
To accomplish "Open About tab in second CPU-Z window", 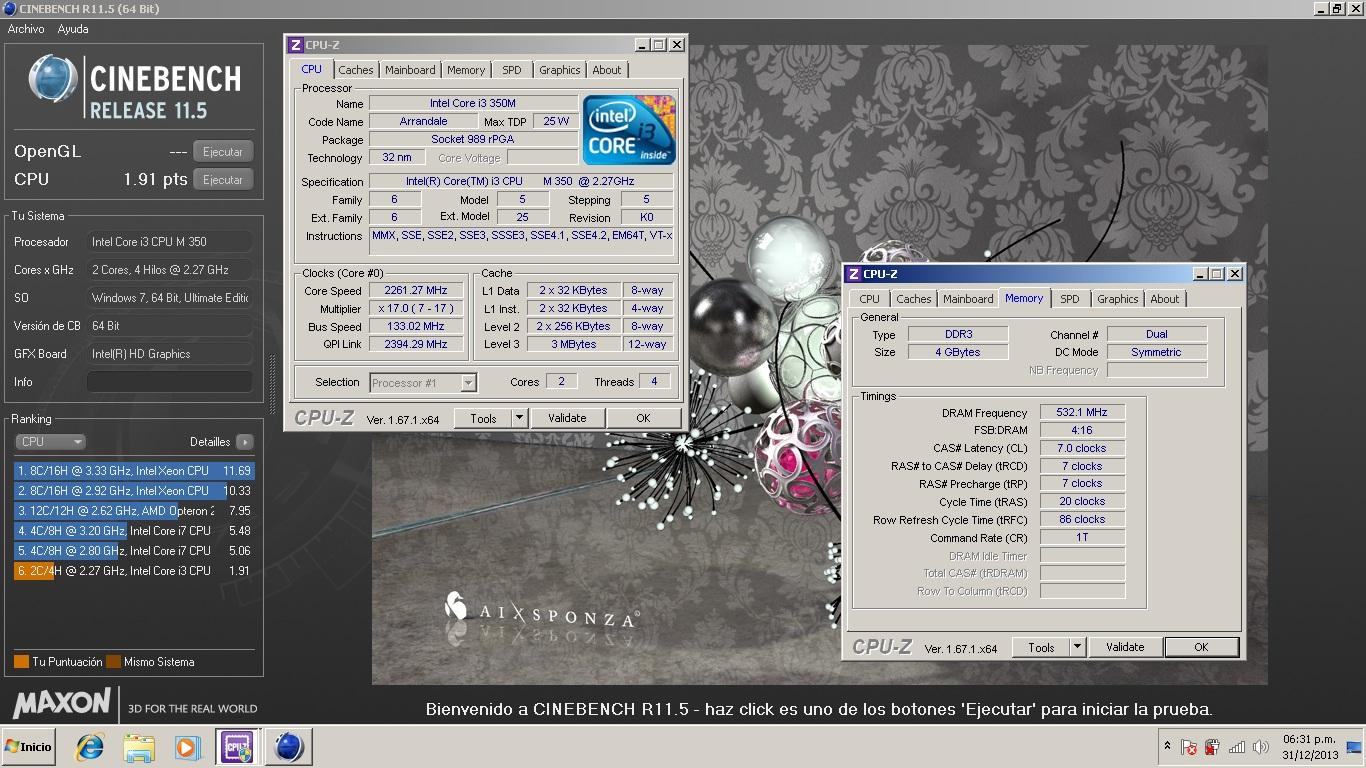I will click(x=1165, y=299).
